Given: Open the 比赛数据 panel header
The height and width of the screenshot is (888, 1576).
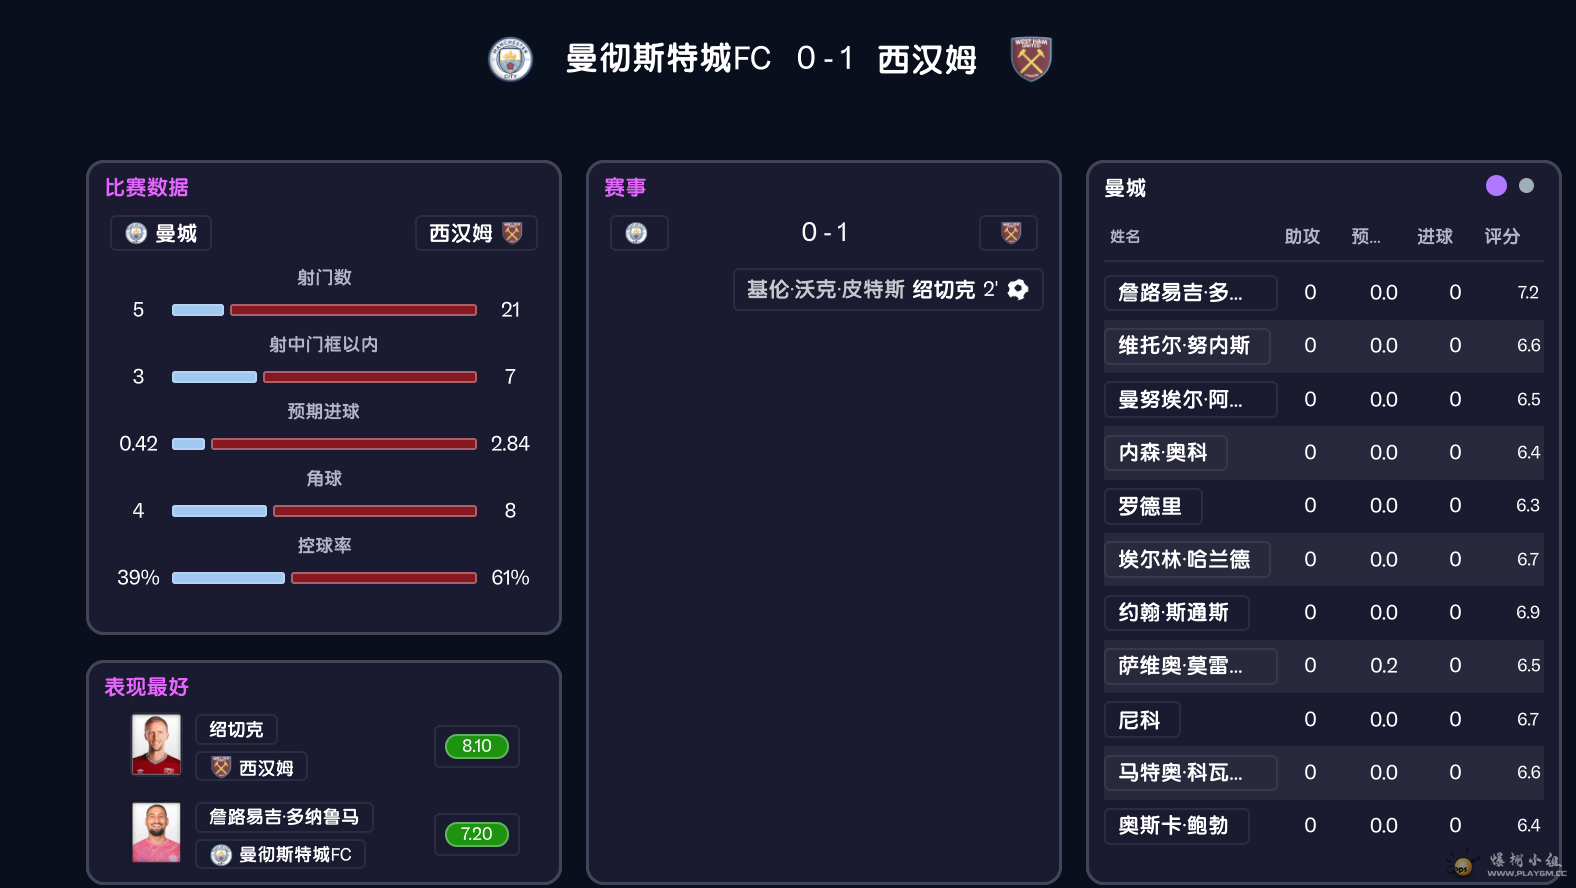Looking at the screenshot, I should 146,187.
